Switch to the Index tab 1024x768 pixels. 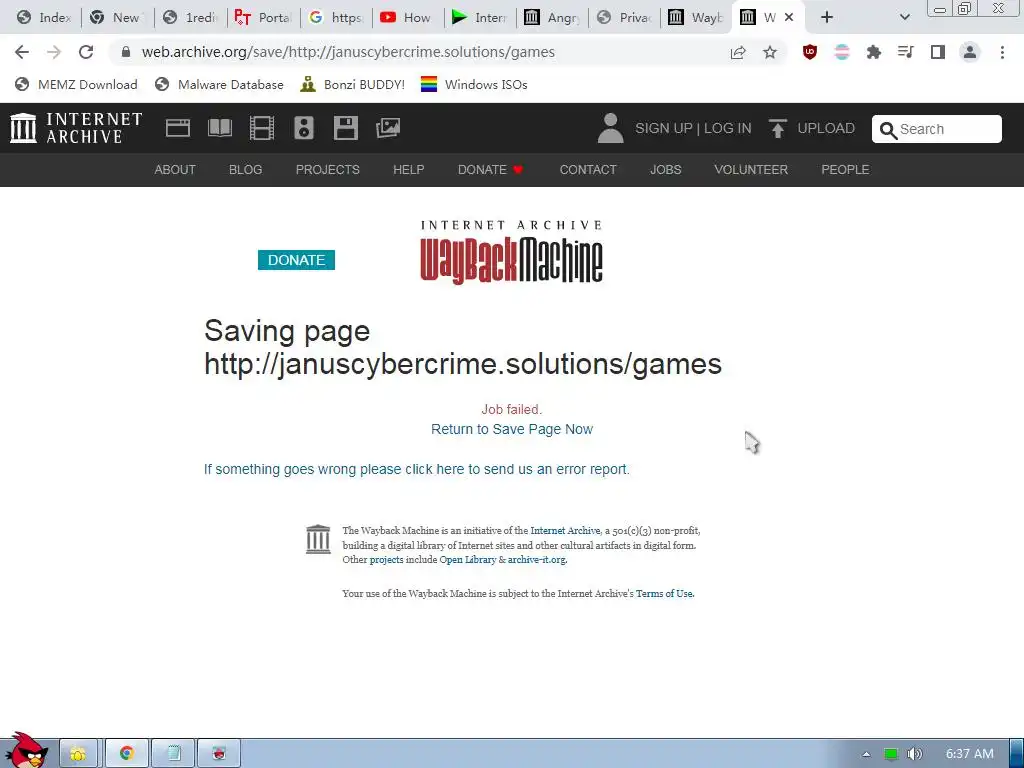[x=44, y=18]
